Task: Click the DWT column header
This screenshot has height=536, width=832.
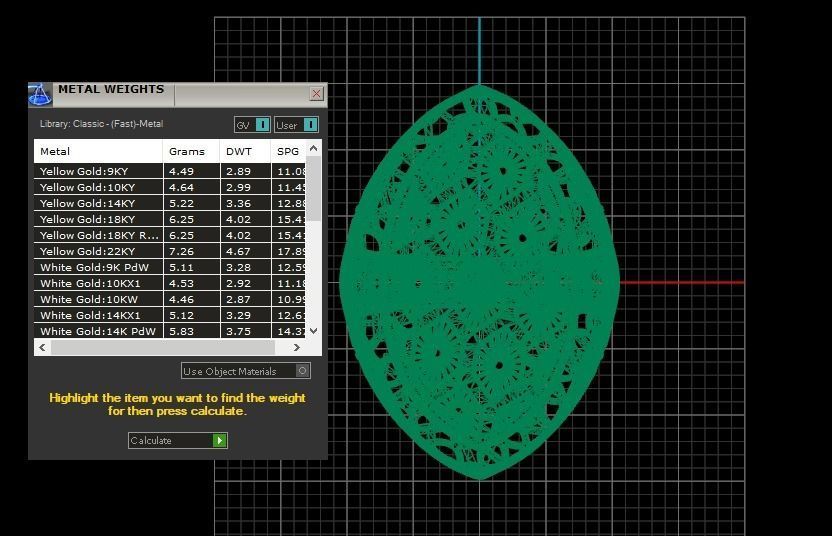Action: pos(245,151)
